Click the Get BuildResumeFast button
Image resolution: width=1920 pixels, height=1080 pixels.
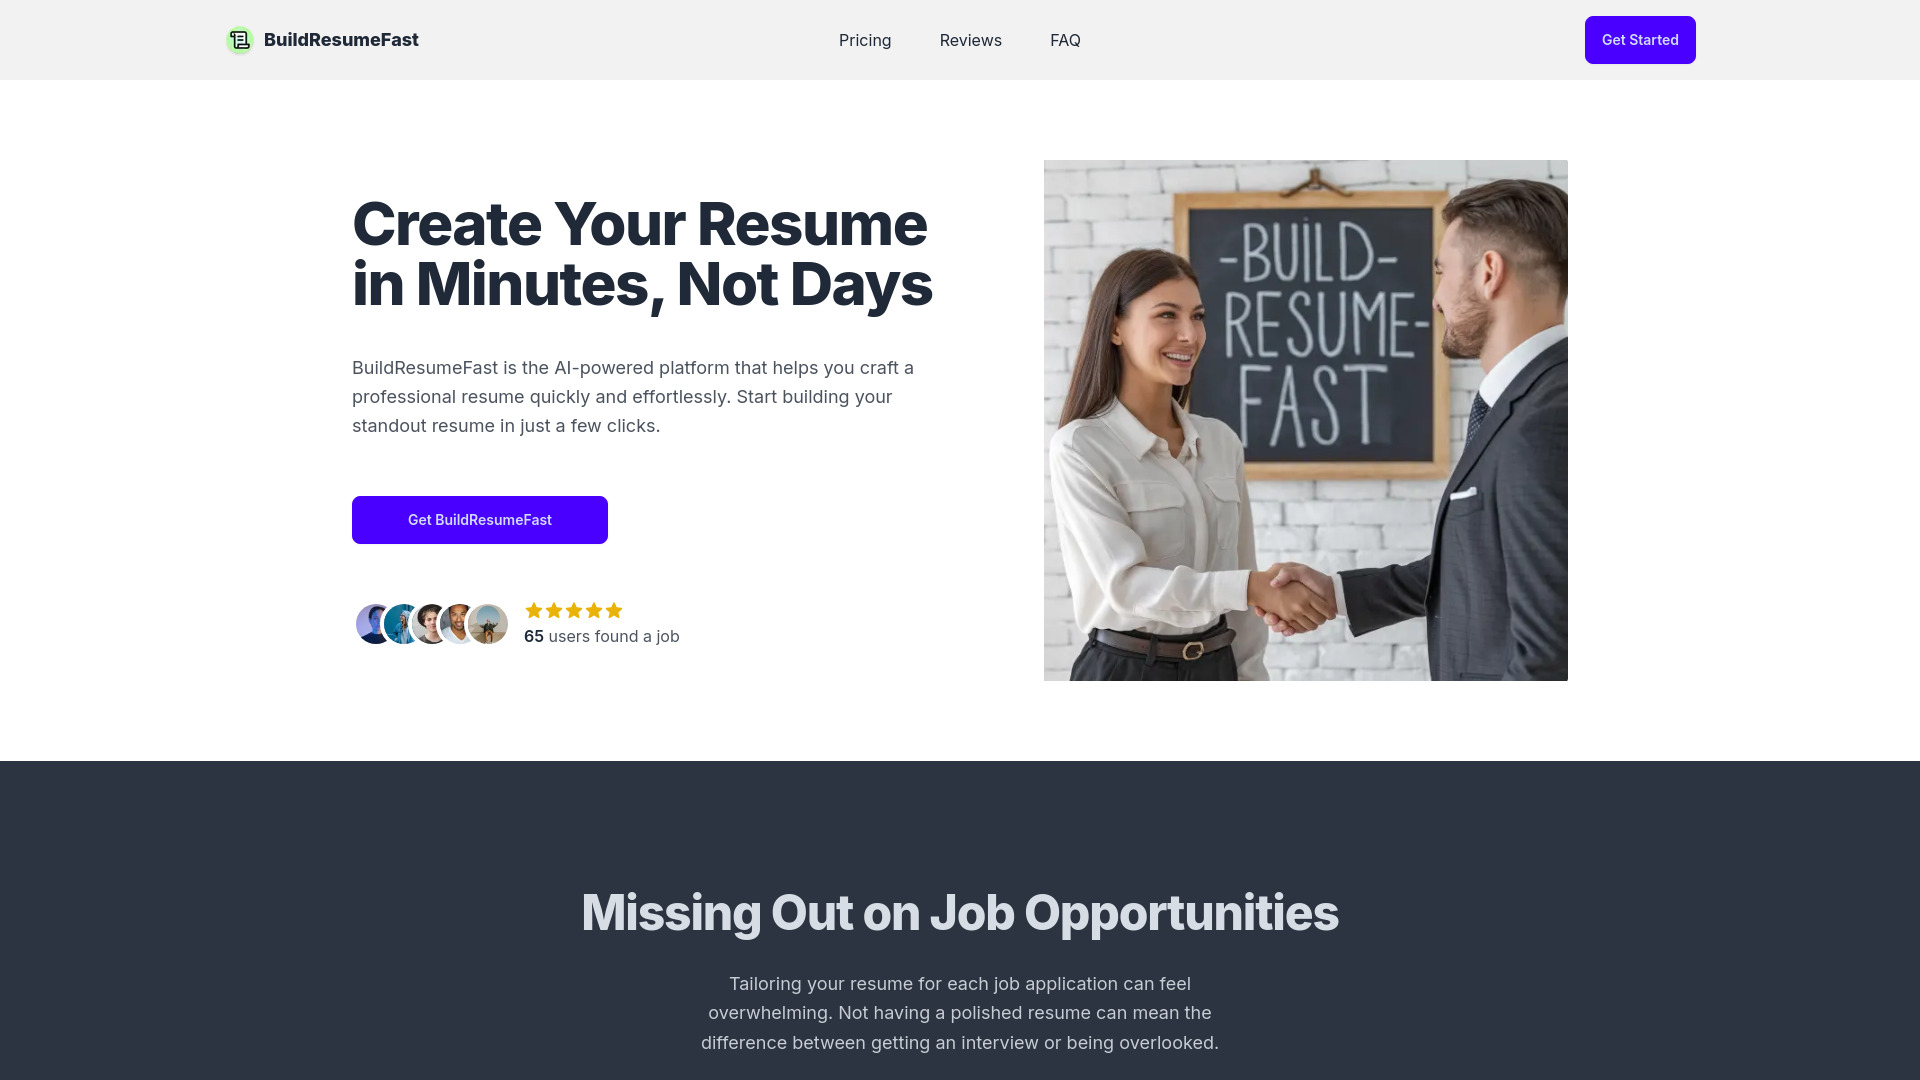click(x=480, y=520)
